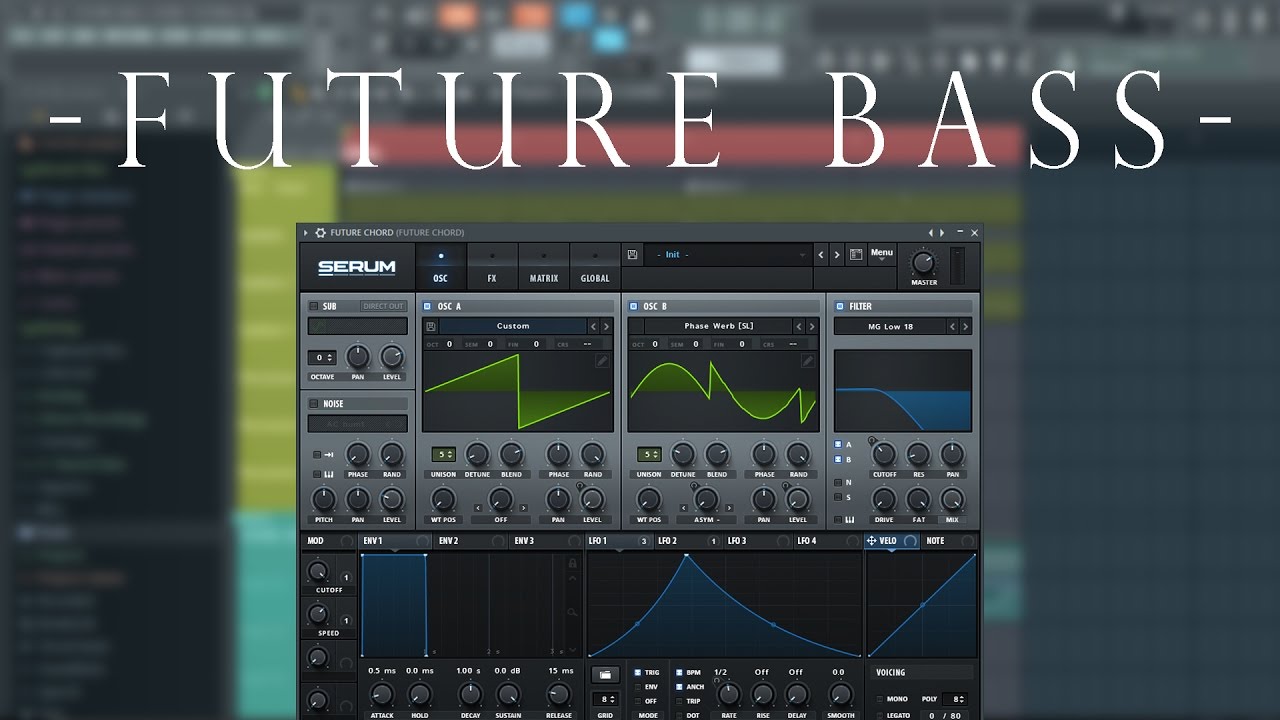Viewport: 1280px width, 720px height.
Task: Click the OSC B wavetable edit pencil
Action: (807, 361)
